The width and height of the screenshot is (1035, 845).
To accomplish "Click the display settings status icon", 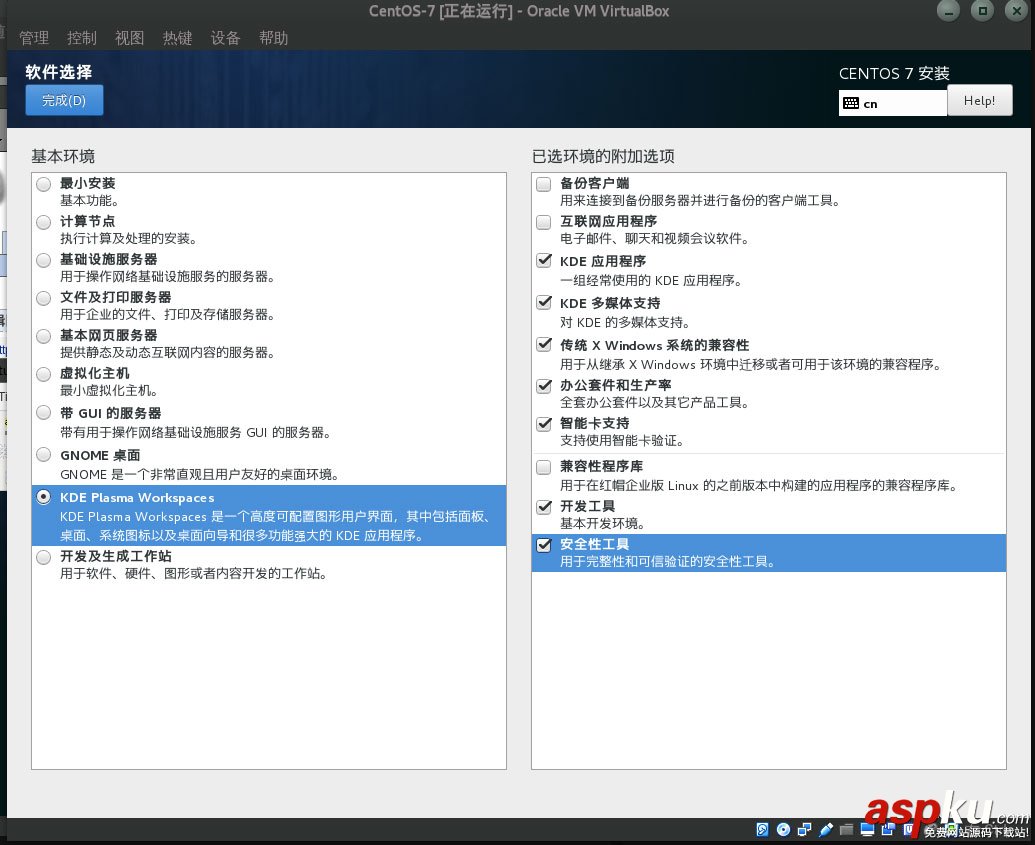I will click(x=868, y=829).
